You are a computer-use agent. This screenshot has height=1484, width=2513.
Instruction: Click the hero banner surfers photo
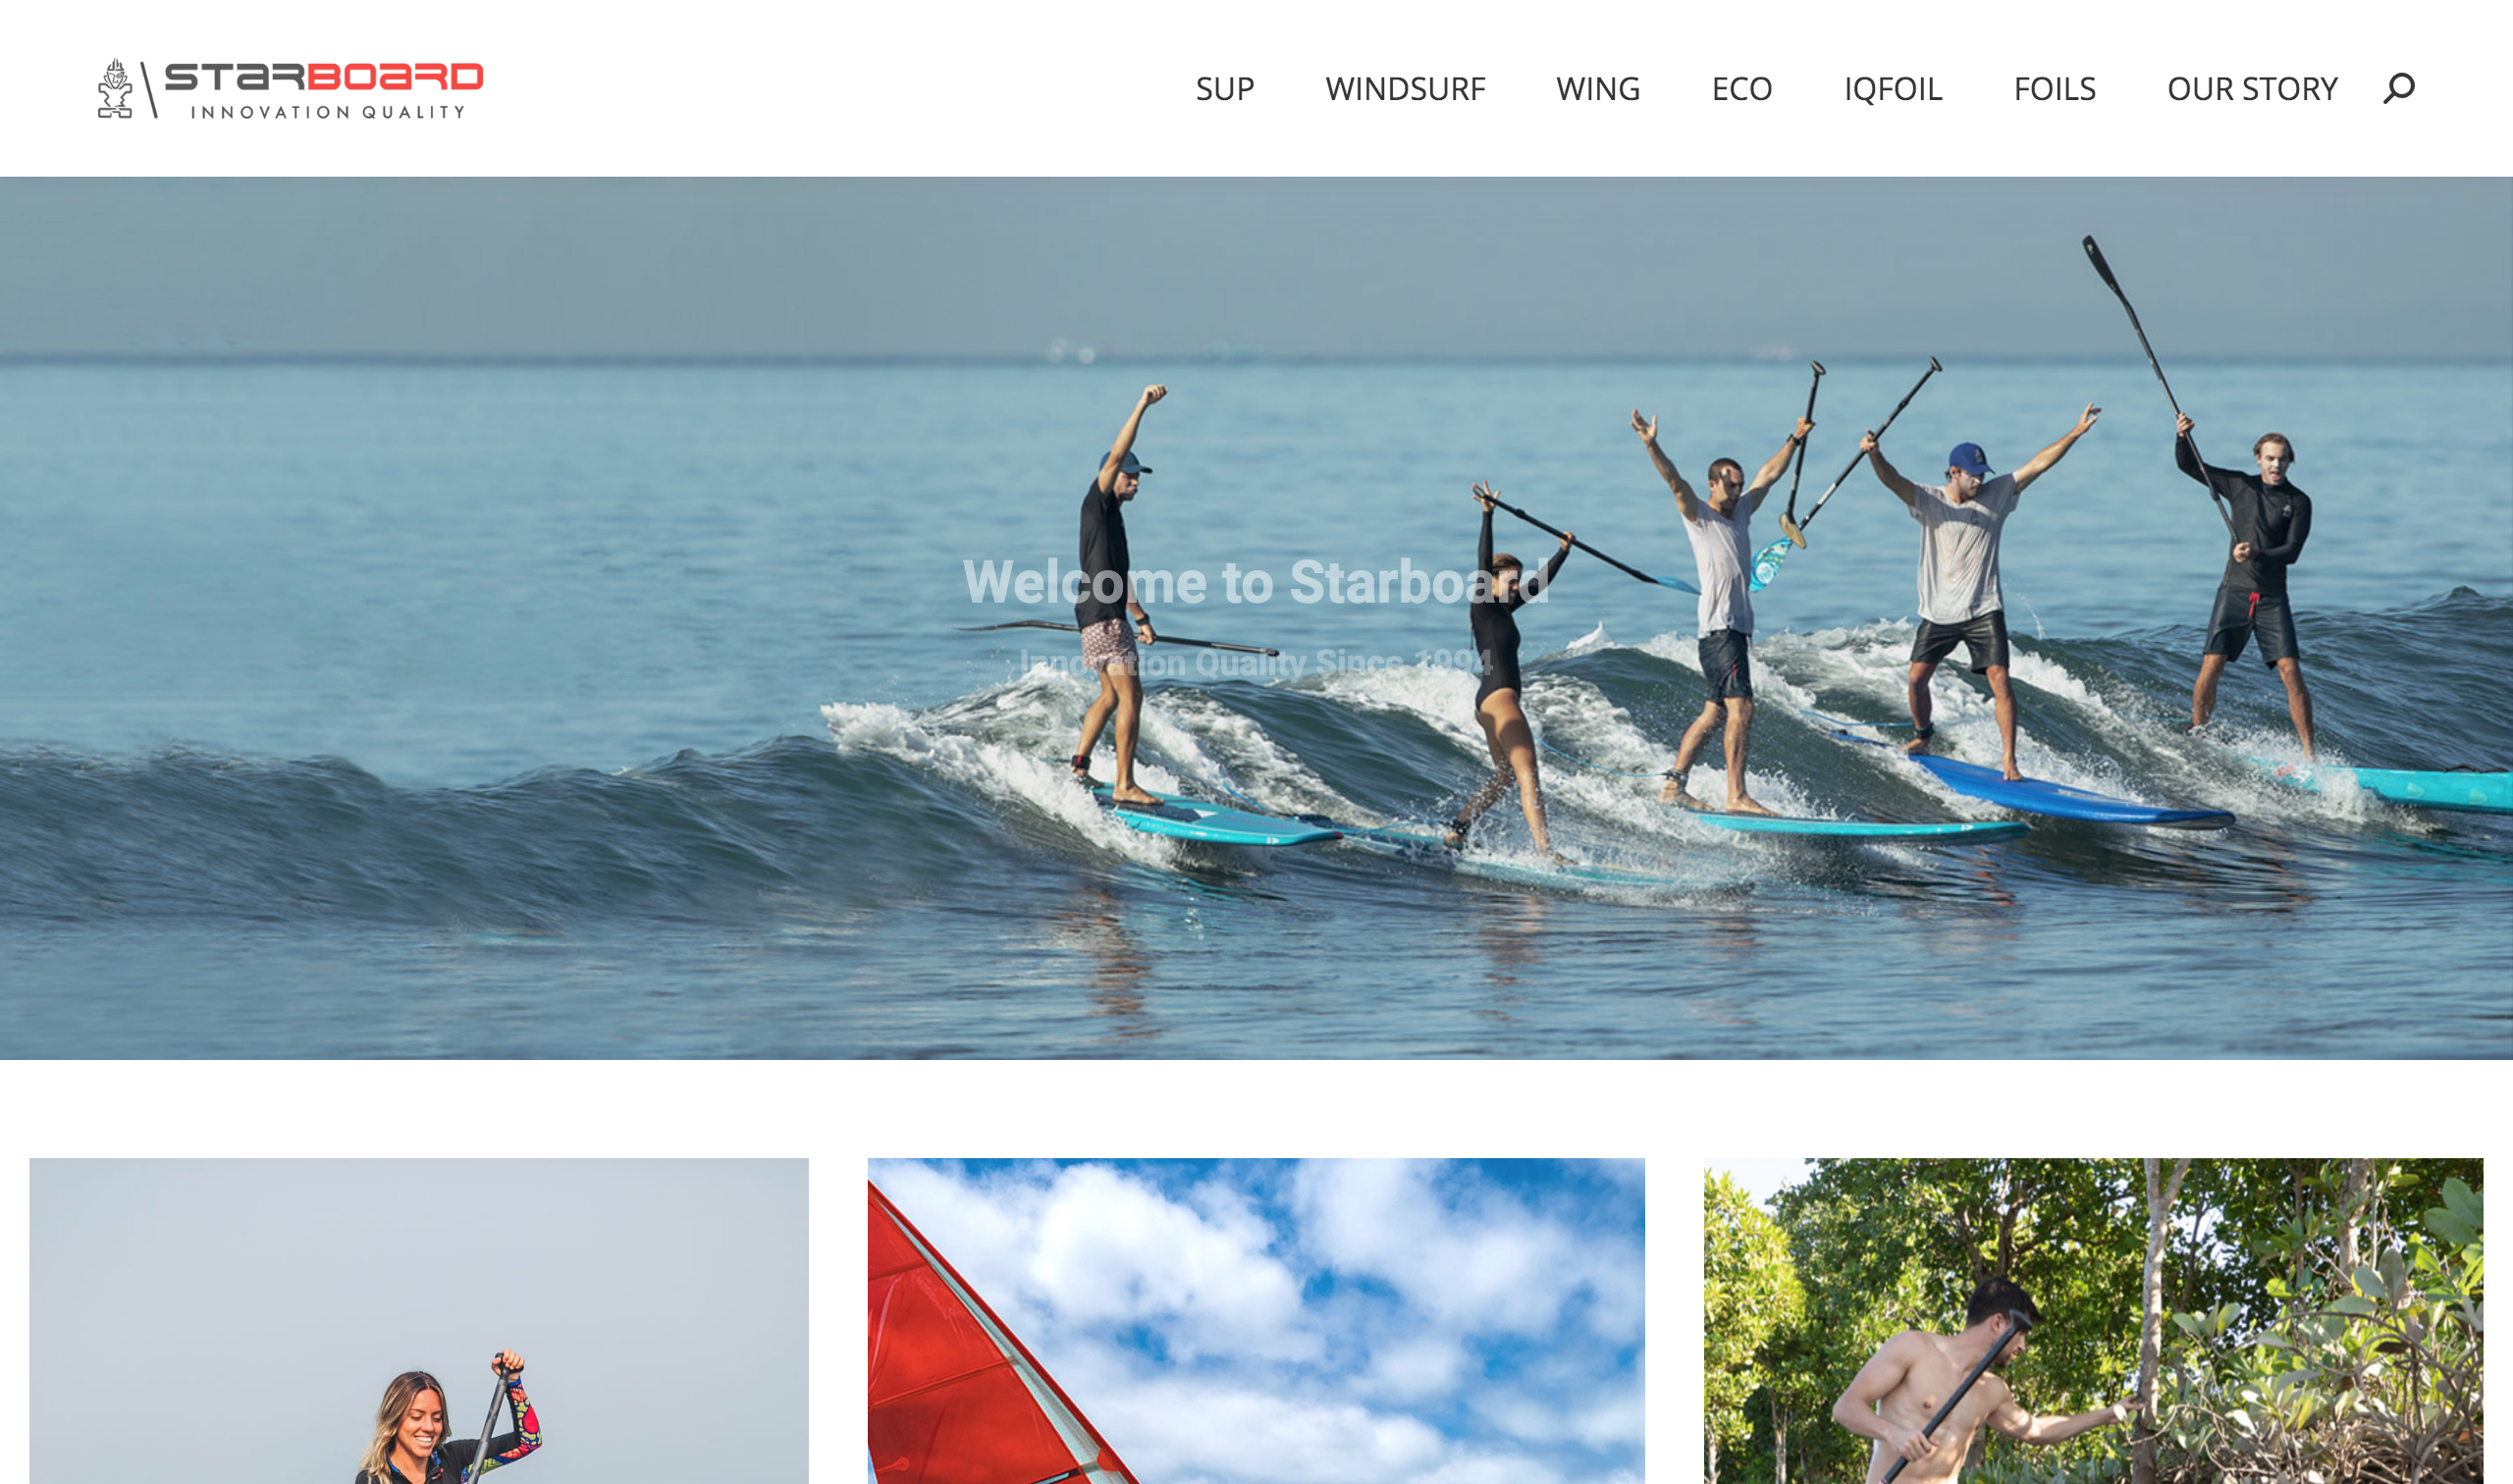pos(1256,618)
